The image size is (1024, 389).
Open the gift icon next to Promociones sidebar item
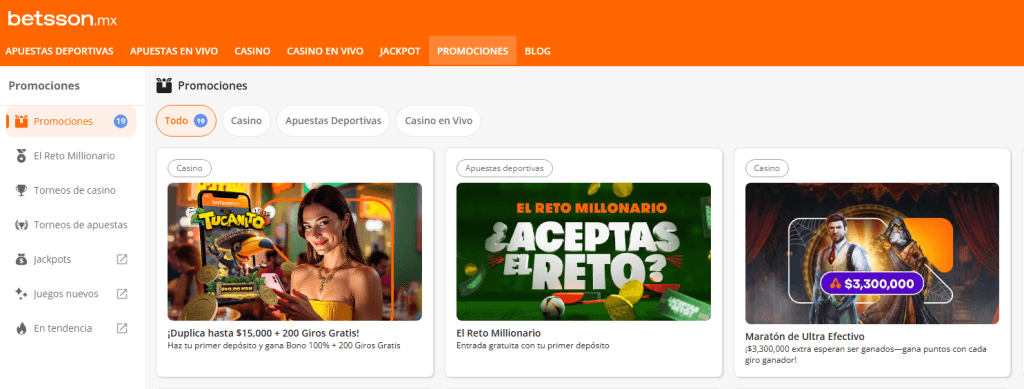point(21,121)
